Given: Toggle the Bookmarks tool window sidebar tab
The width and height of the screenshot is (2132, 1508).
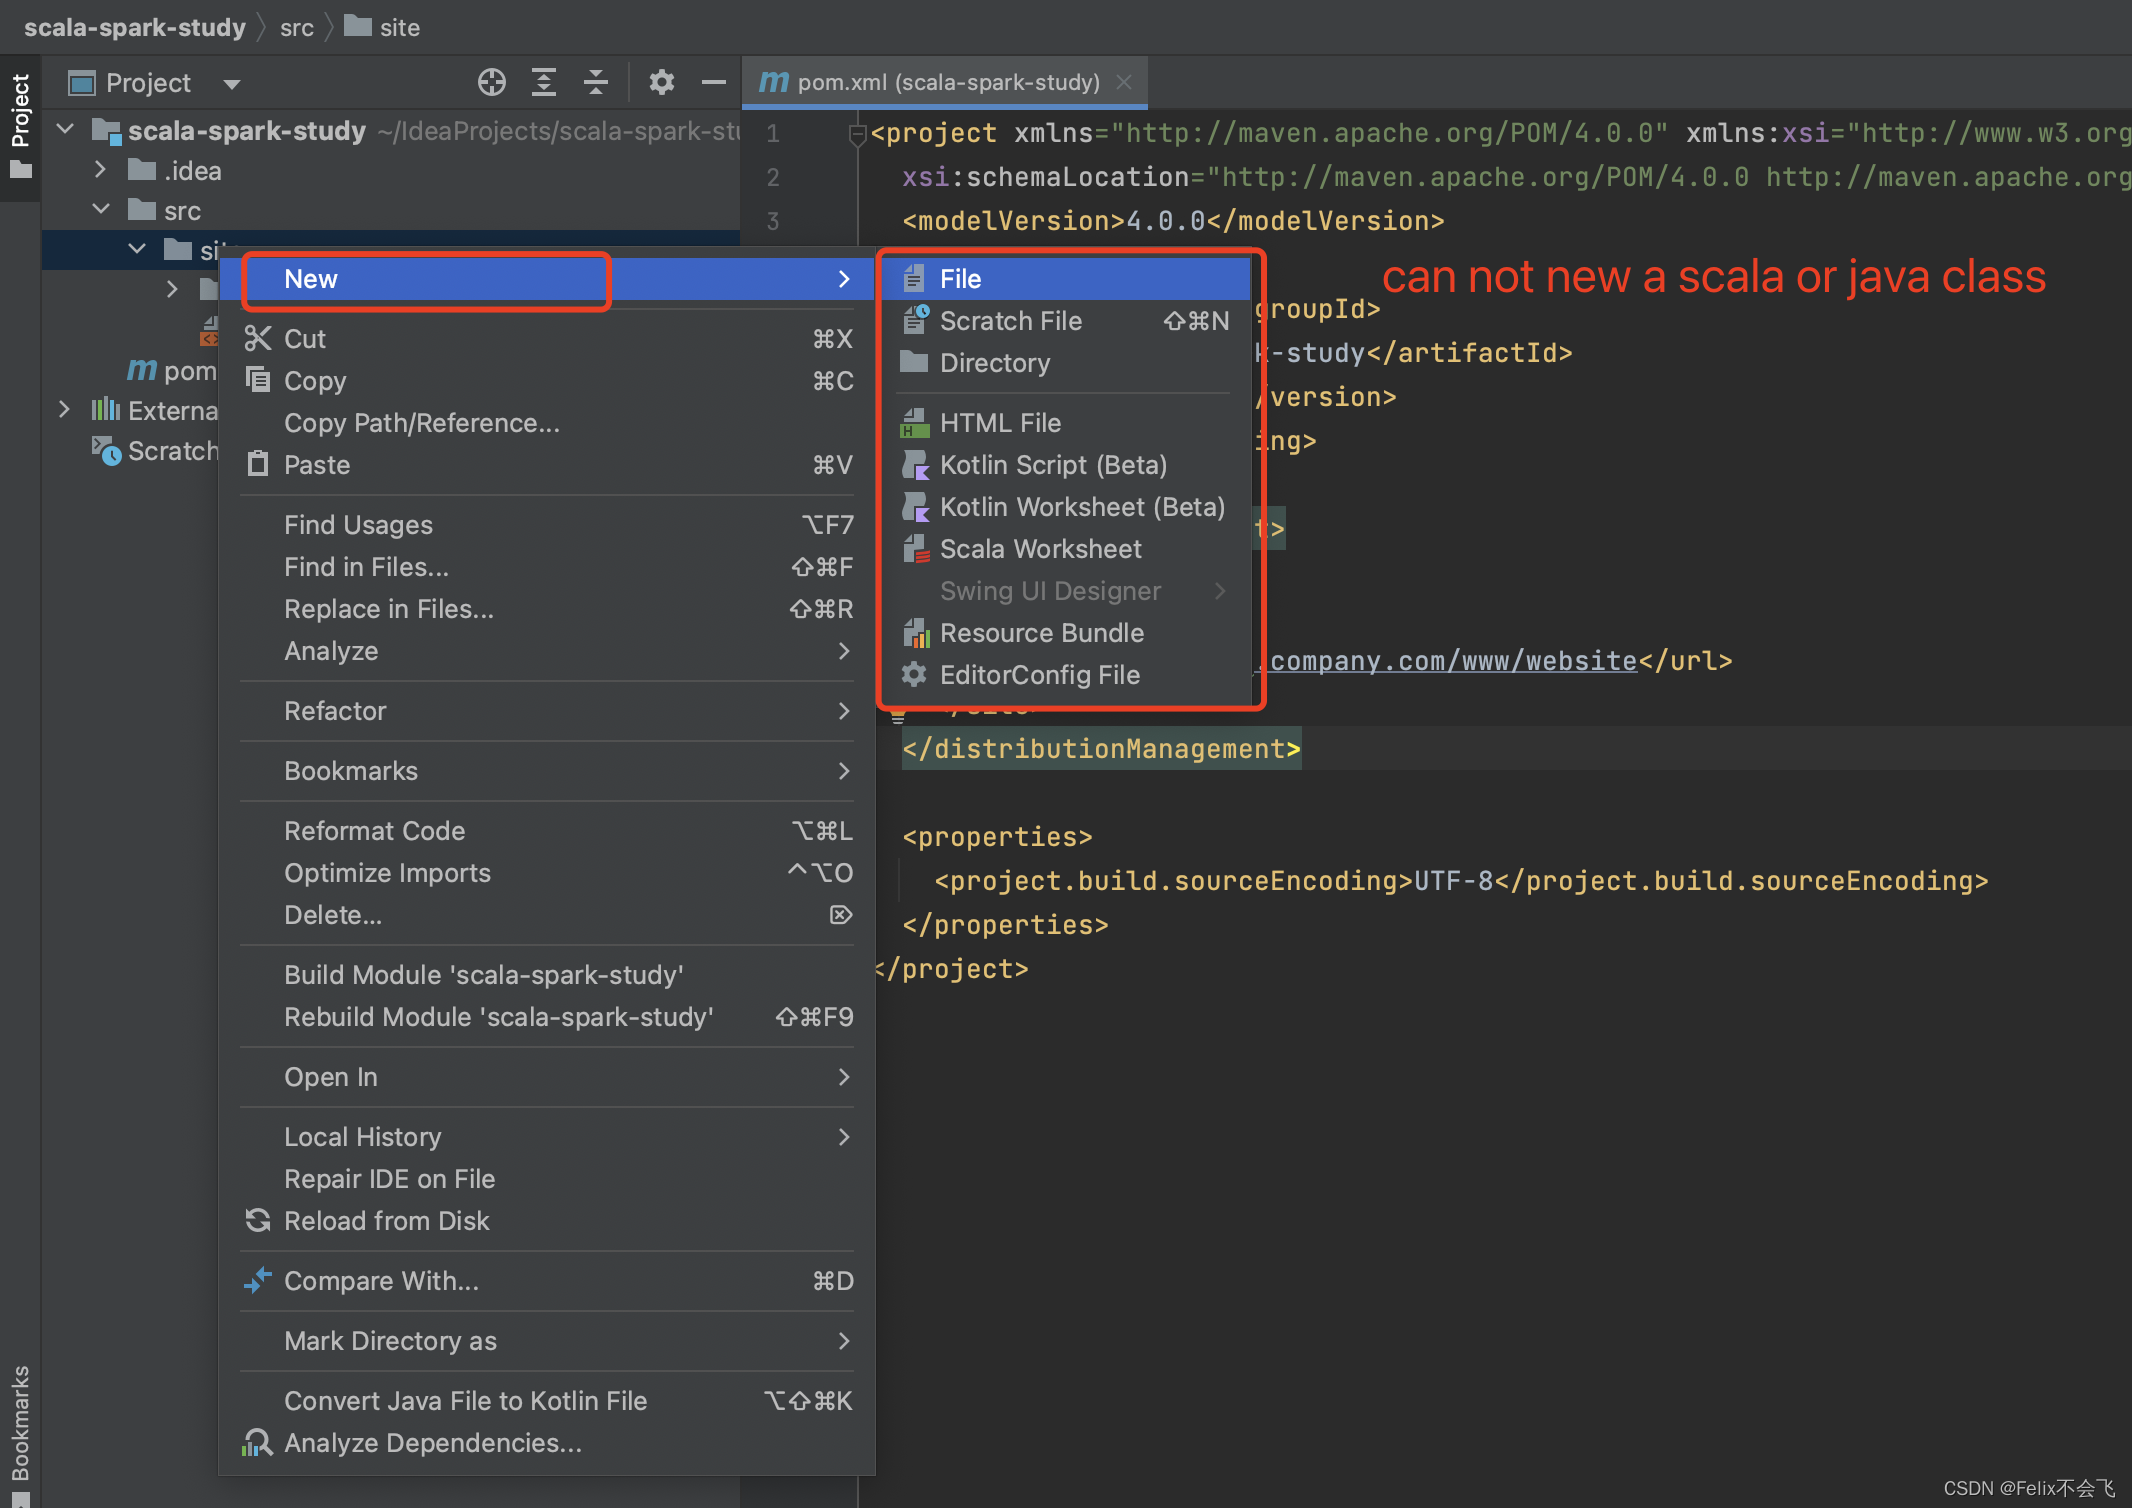Looking at the screenshot, I should coord(20,1425).
